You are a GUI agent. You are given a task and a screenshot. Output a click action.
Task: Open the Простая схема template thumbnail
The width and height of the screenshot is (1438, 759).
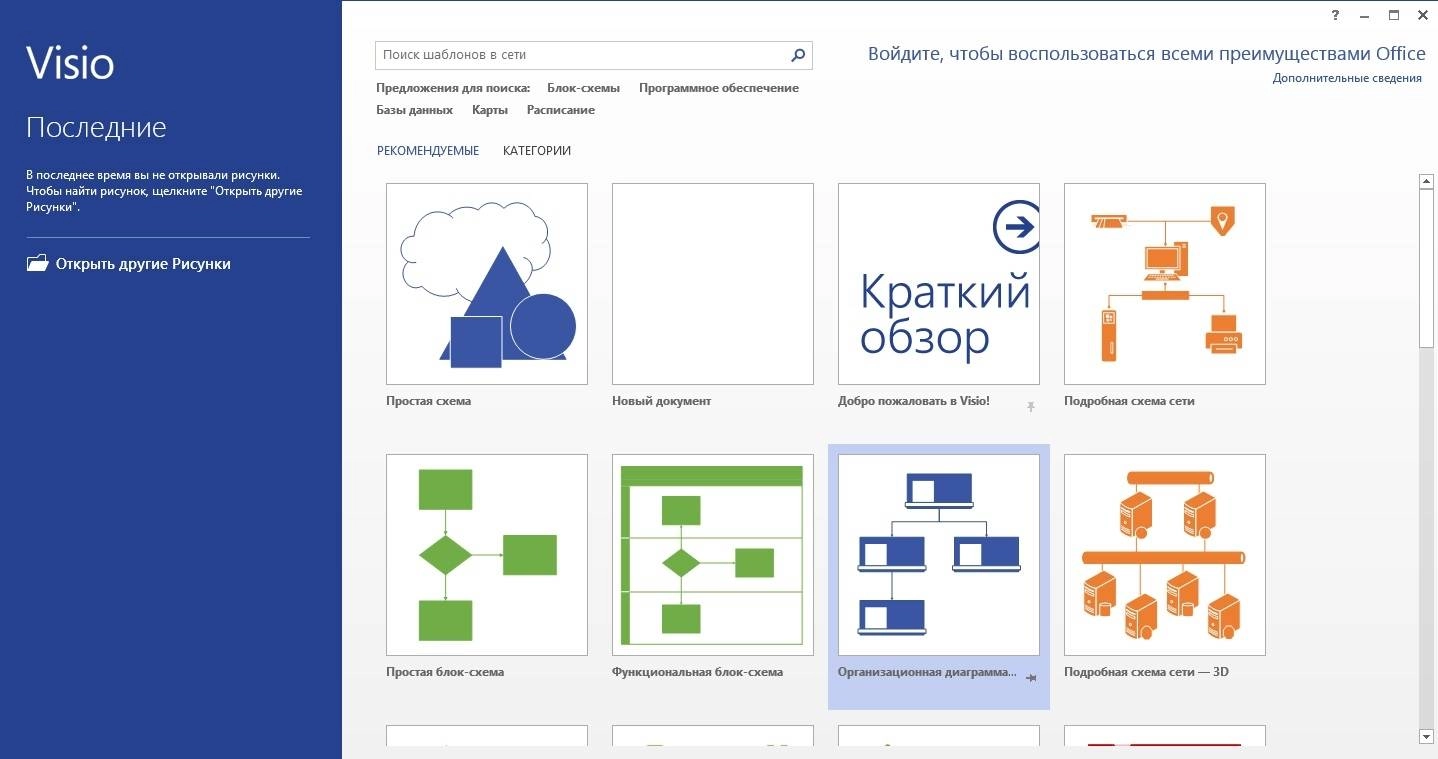[487, 284]
